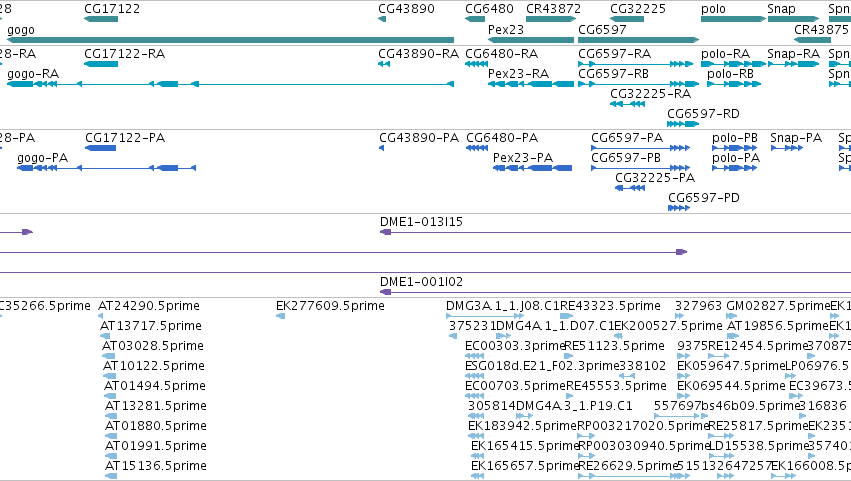Click the polo-PA protein label
This screenshot has height=481, width=851.
point(736,158)
